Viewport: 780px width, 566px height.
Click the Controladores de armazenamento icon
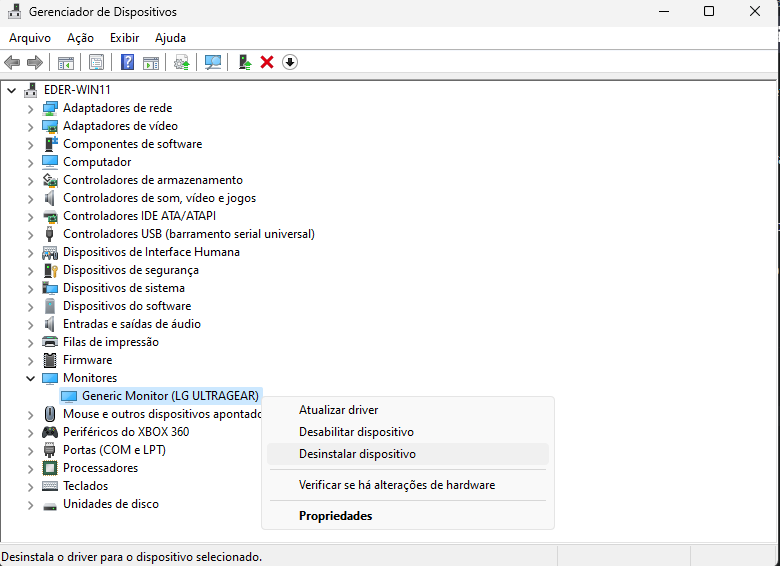[50, 180]
